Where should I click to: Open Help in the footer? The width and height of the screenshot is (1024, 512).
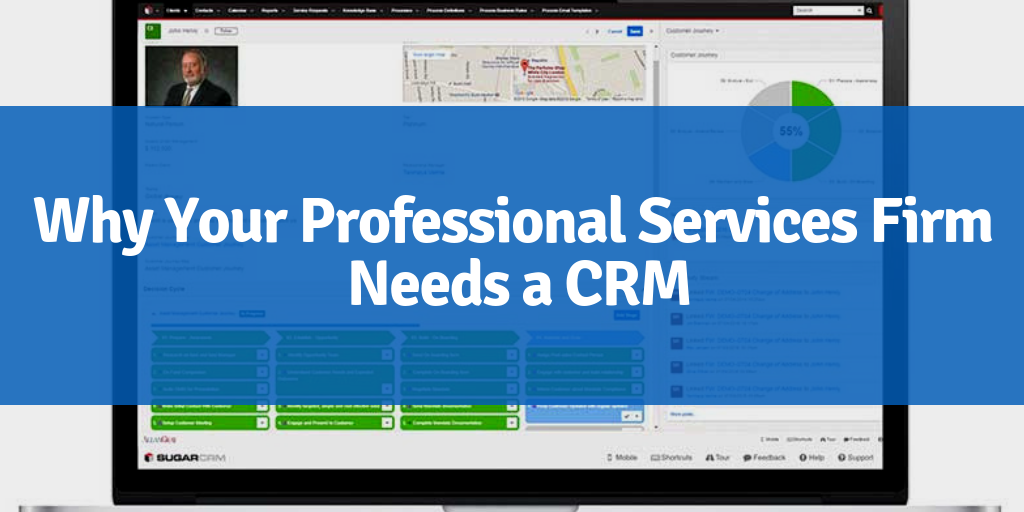(x=812, y=457)
